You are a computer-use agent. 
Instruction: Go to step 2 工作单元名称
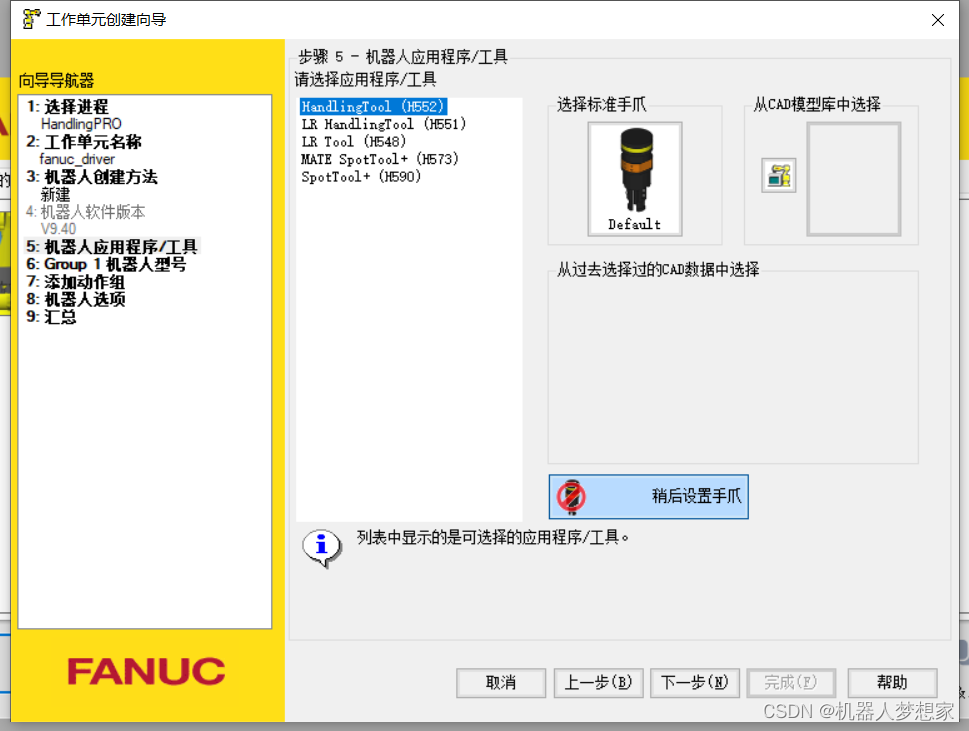[84, 142]
